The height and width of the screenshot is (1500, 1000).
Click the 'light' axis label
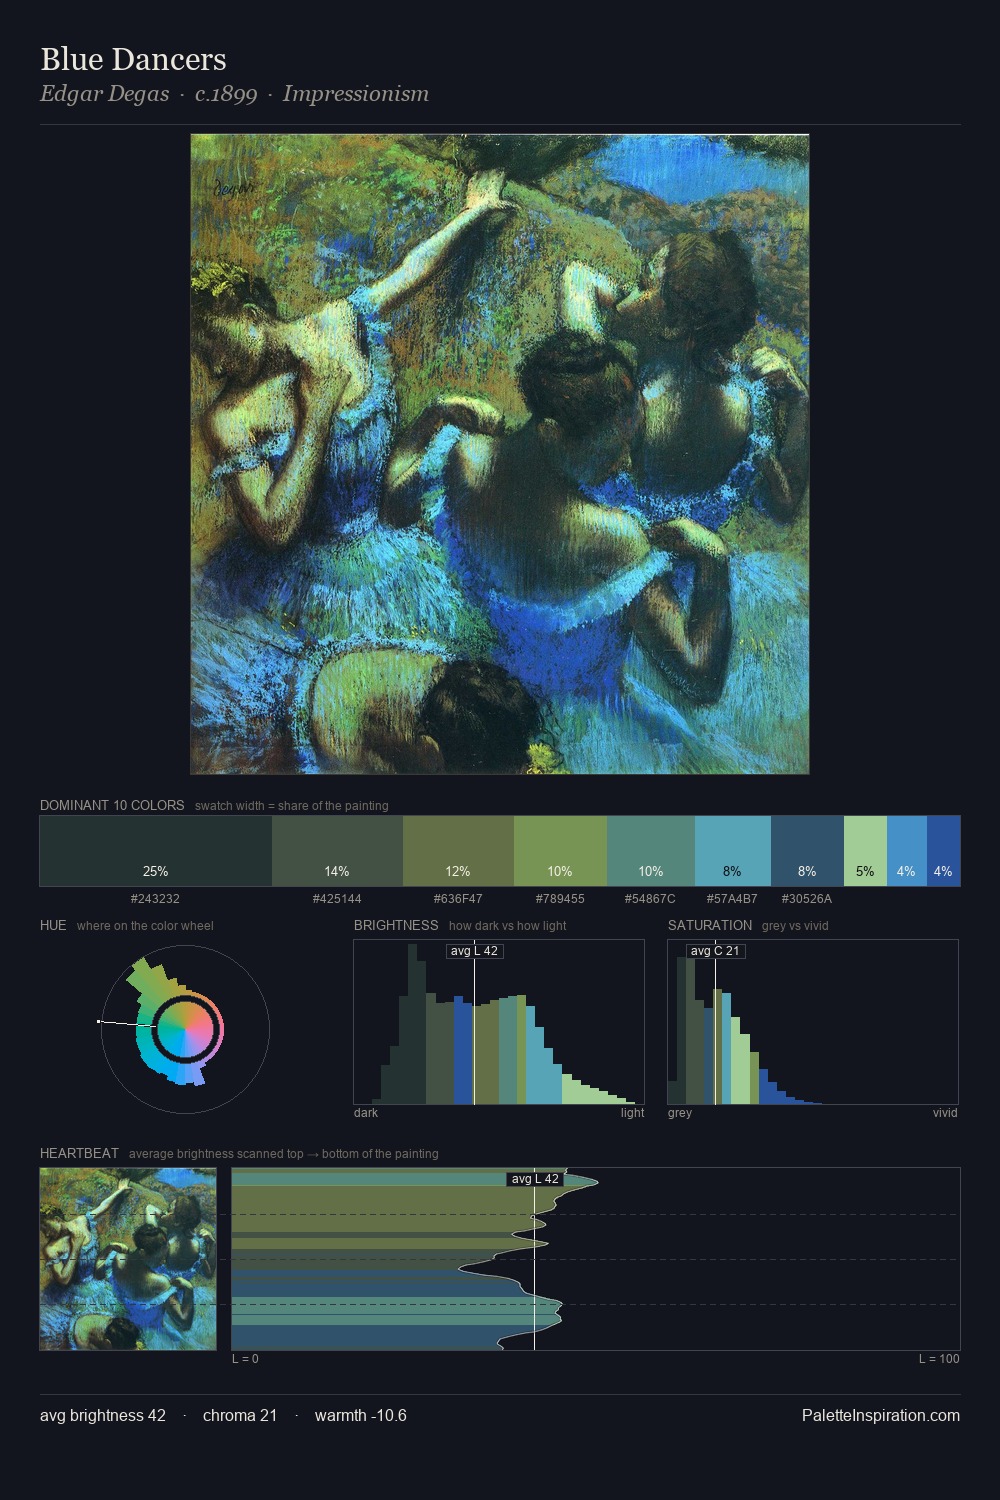(632, 1113)
